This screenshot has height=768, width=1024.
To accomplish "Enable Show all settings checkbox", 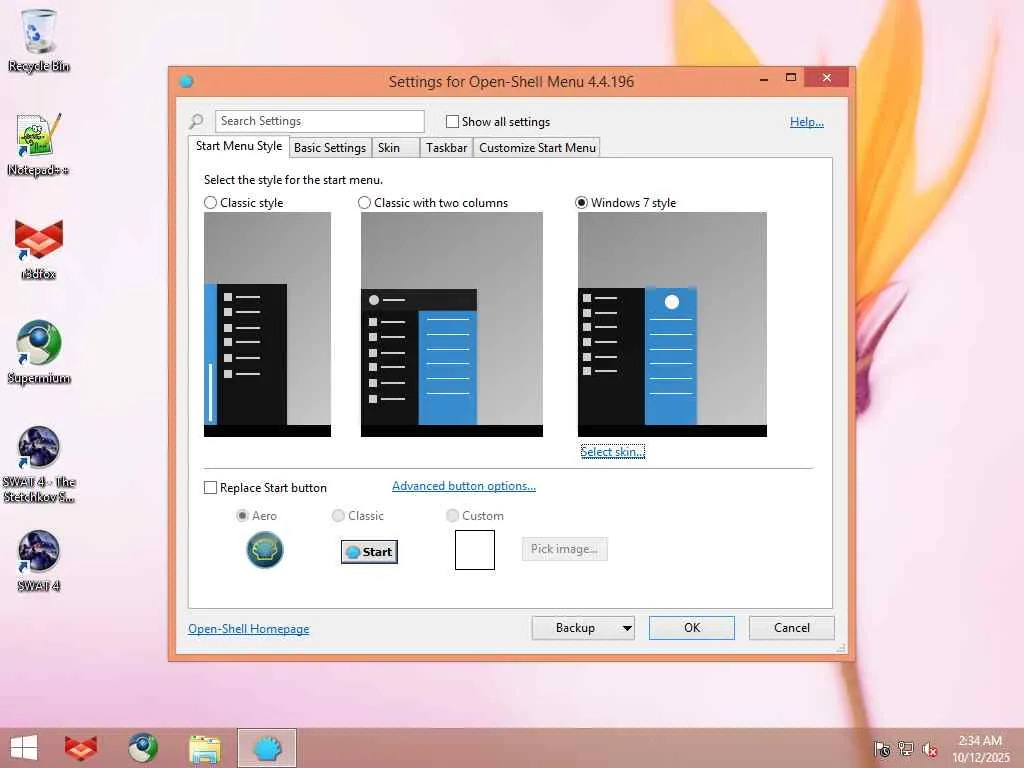I will tap(452, 121).
